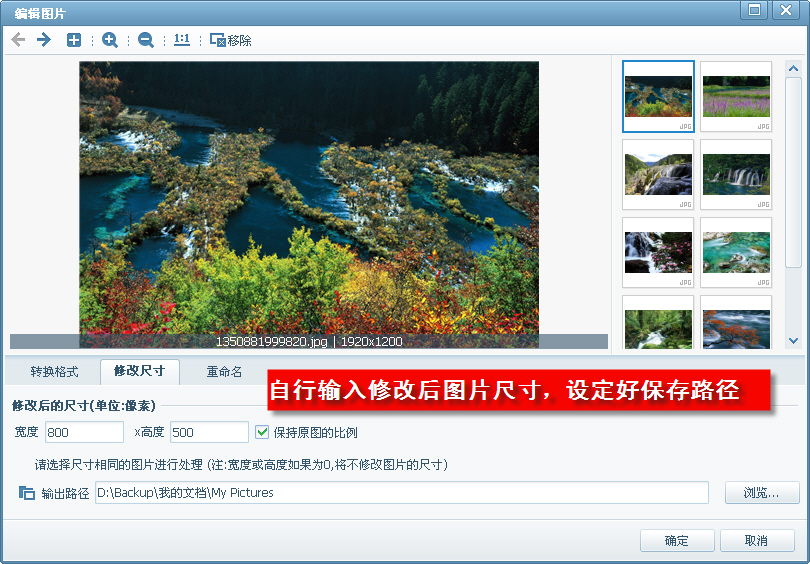Zoom in with magnifier plus icon
This screenshot has width=810, height=564.
point(110,40)
